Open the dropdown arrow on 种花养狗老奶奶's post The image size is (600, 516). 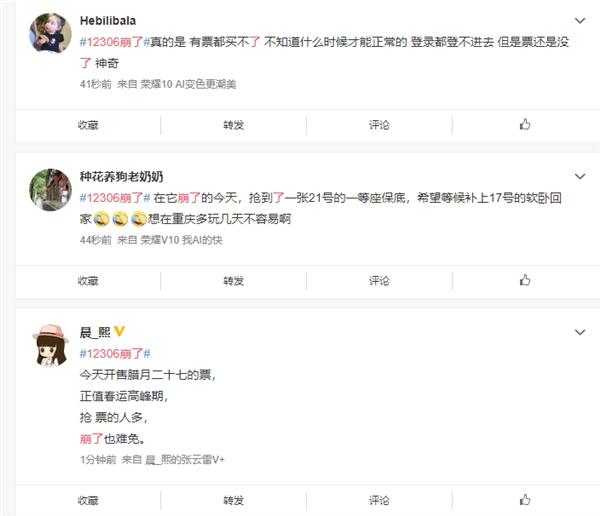581,175
